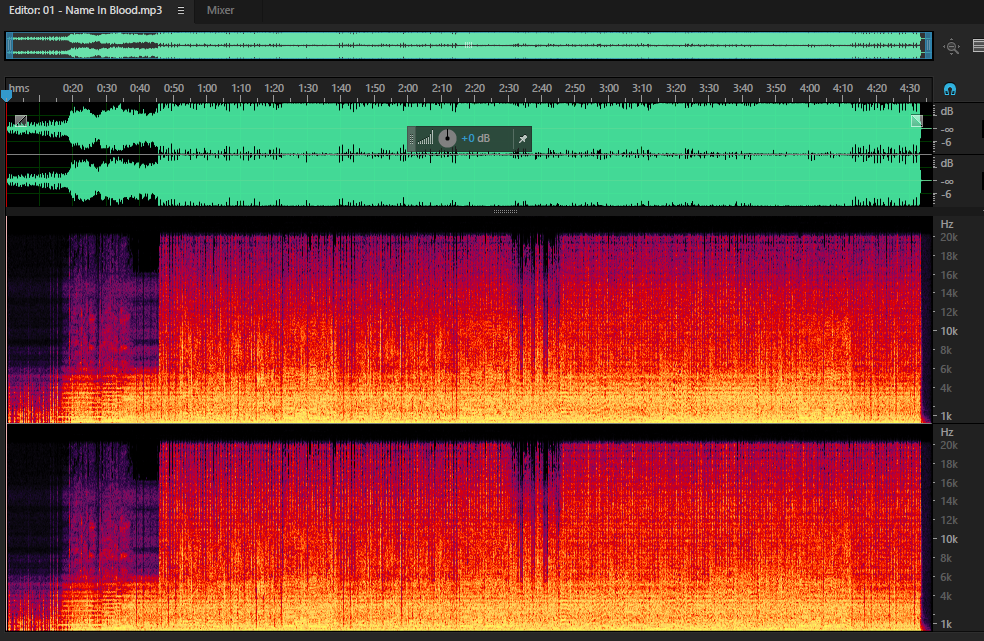Click the 0:50 mark on the time ruler
The image size is (984, 641).
(174, 89)
